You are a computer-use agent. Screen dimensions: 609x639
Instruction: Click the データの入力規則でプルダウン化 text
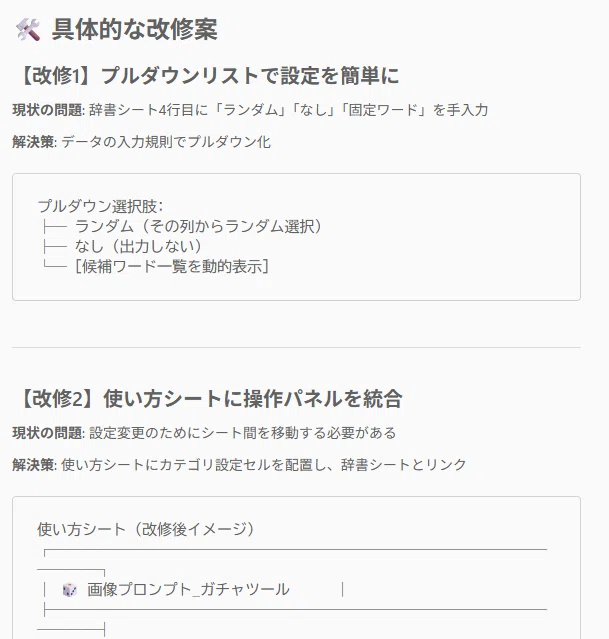pyautogui.click(x=166, y=142)
